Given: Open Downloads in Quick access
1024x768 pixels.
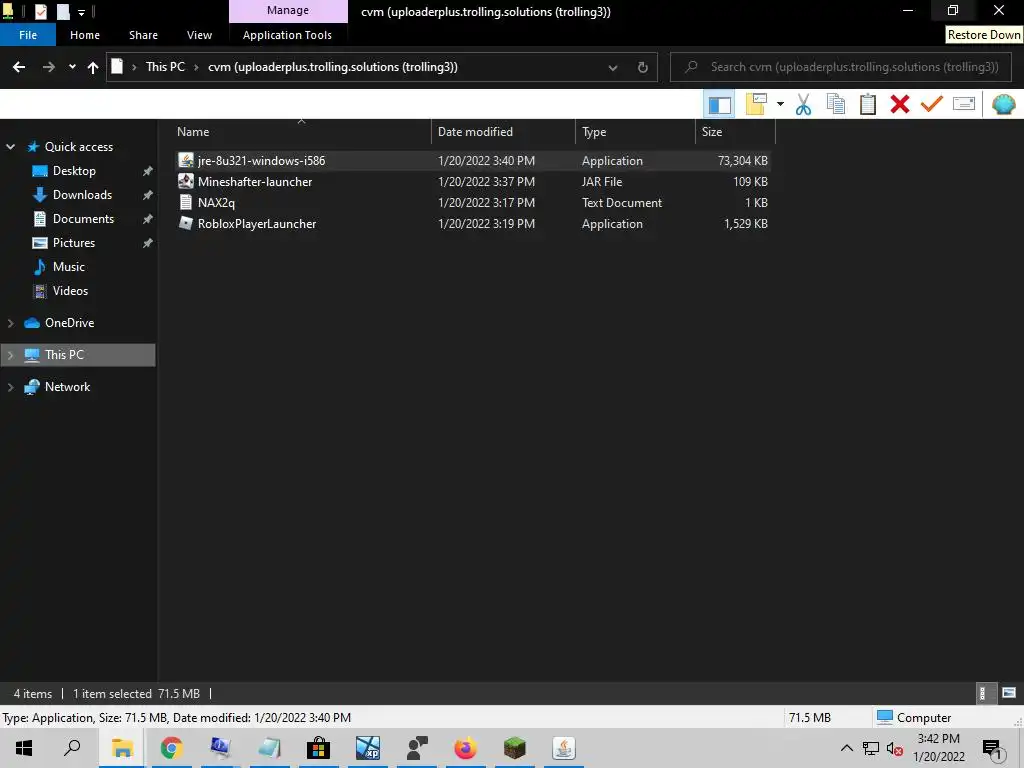Looking at the screenshot, I should [x=82, y=195].
